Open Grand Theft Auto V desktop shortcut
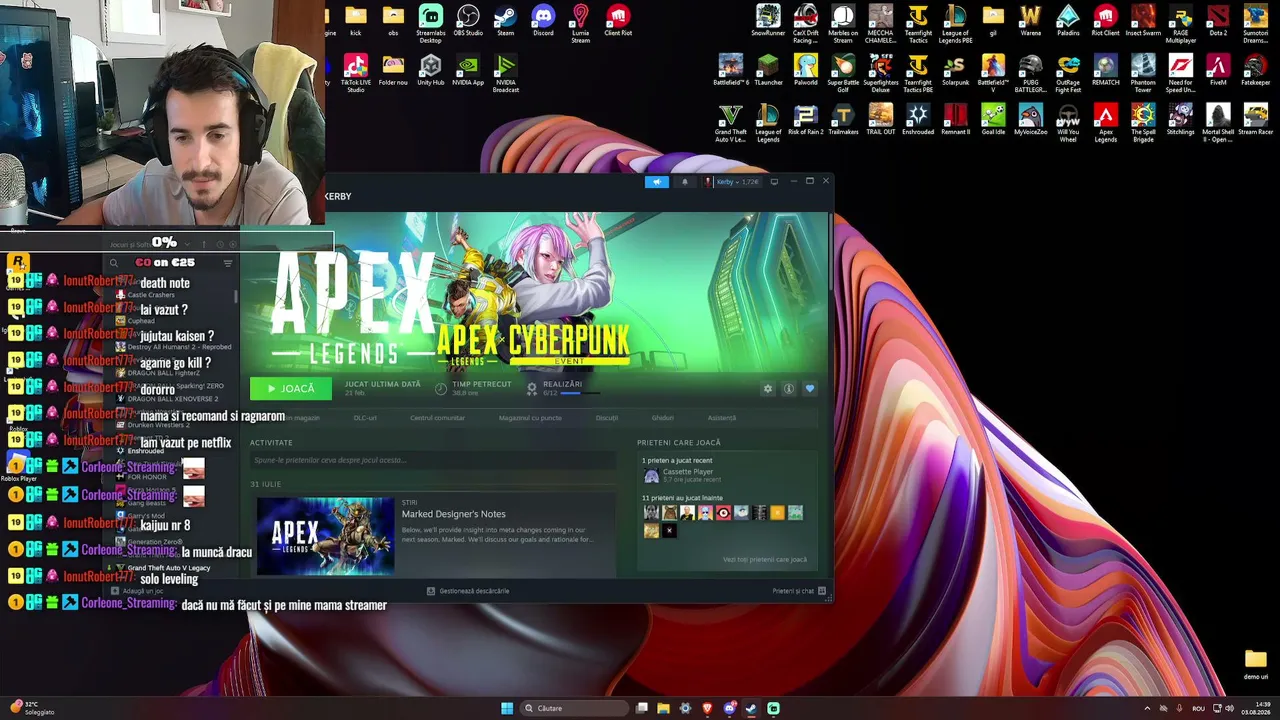The image size is (1280, 720). pos(731,124)
